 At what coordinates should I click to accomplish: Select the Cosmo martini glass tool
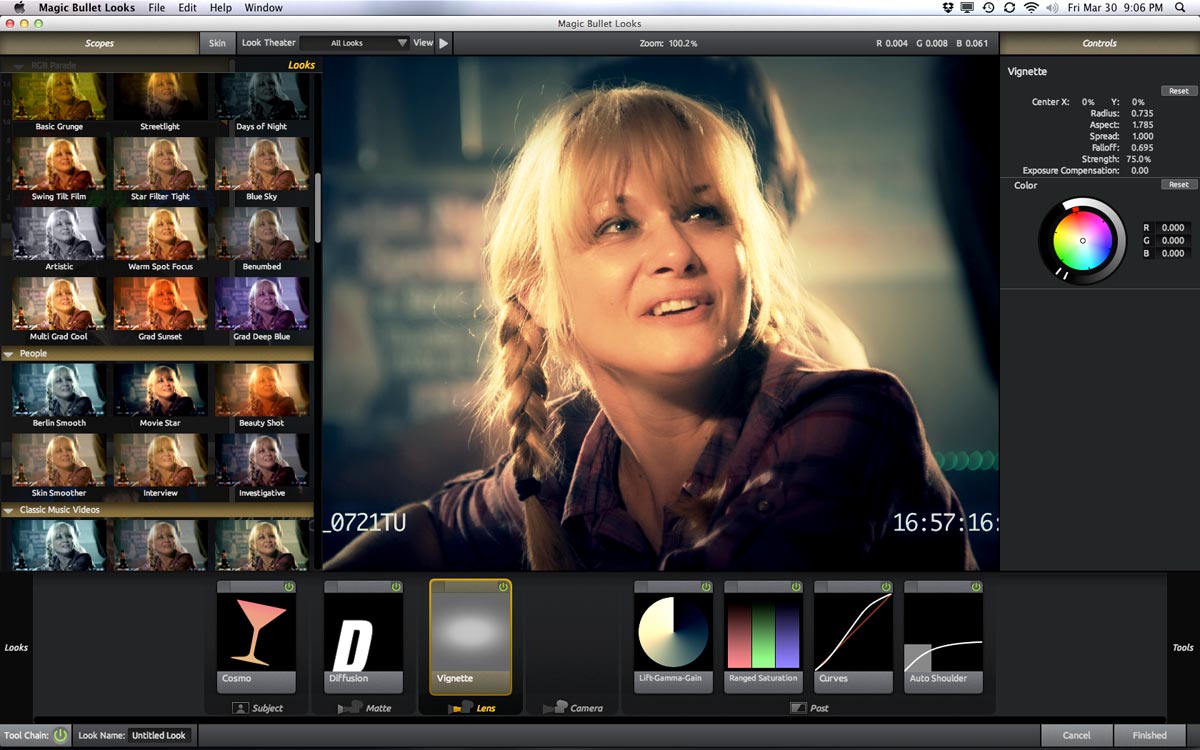256,632
